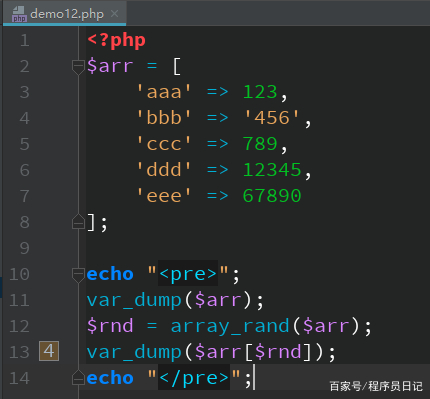
Task: Click the 'eee' array key
Action: [x=164, y=196]
